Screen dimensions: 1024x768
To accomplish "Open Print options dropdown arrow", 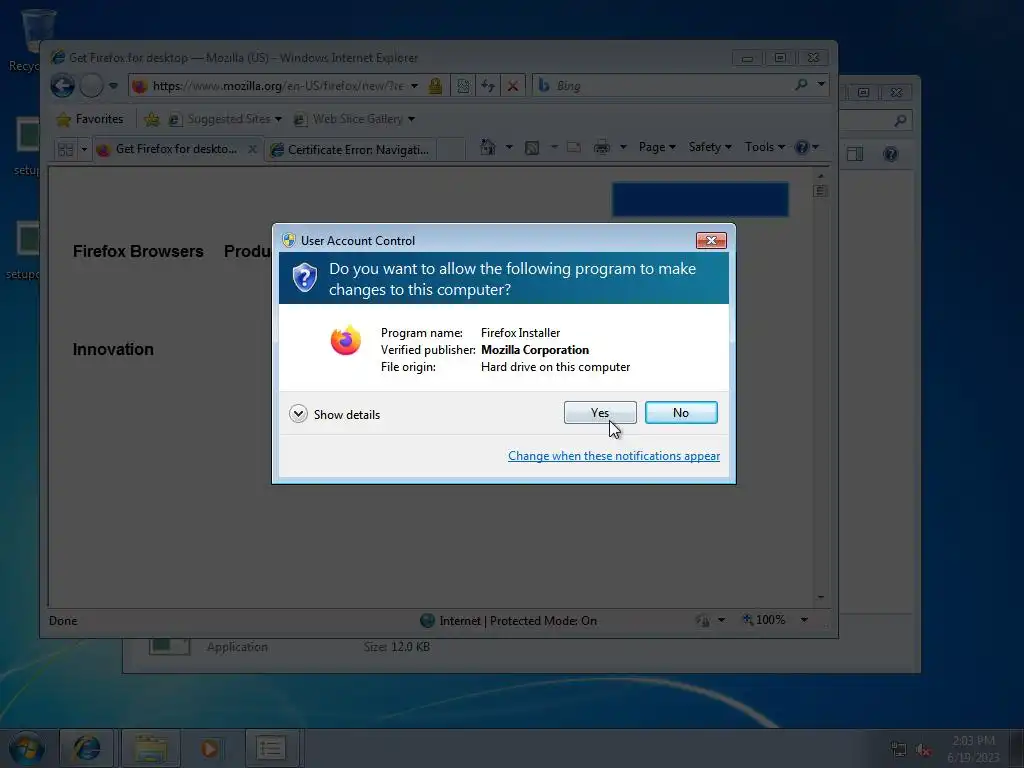I will [x=623, y=147].
